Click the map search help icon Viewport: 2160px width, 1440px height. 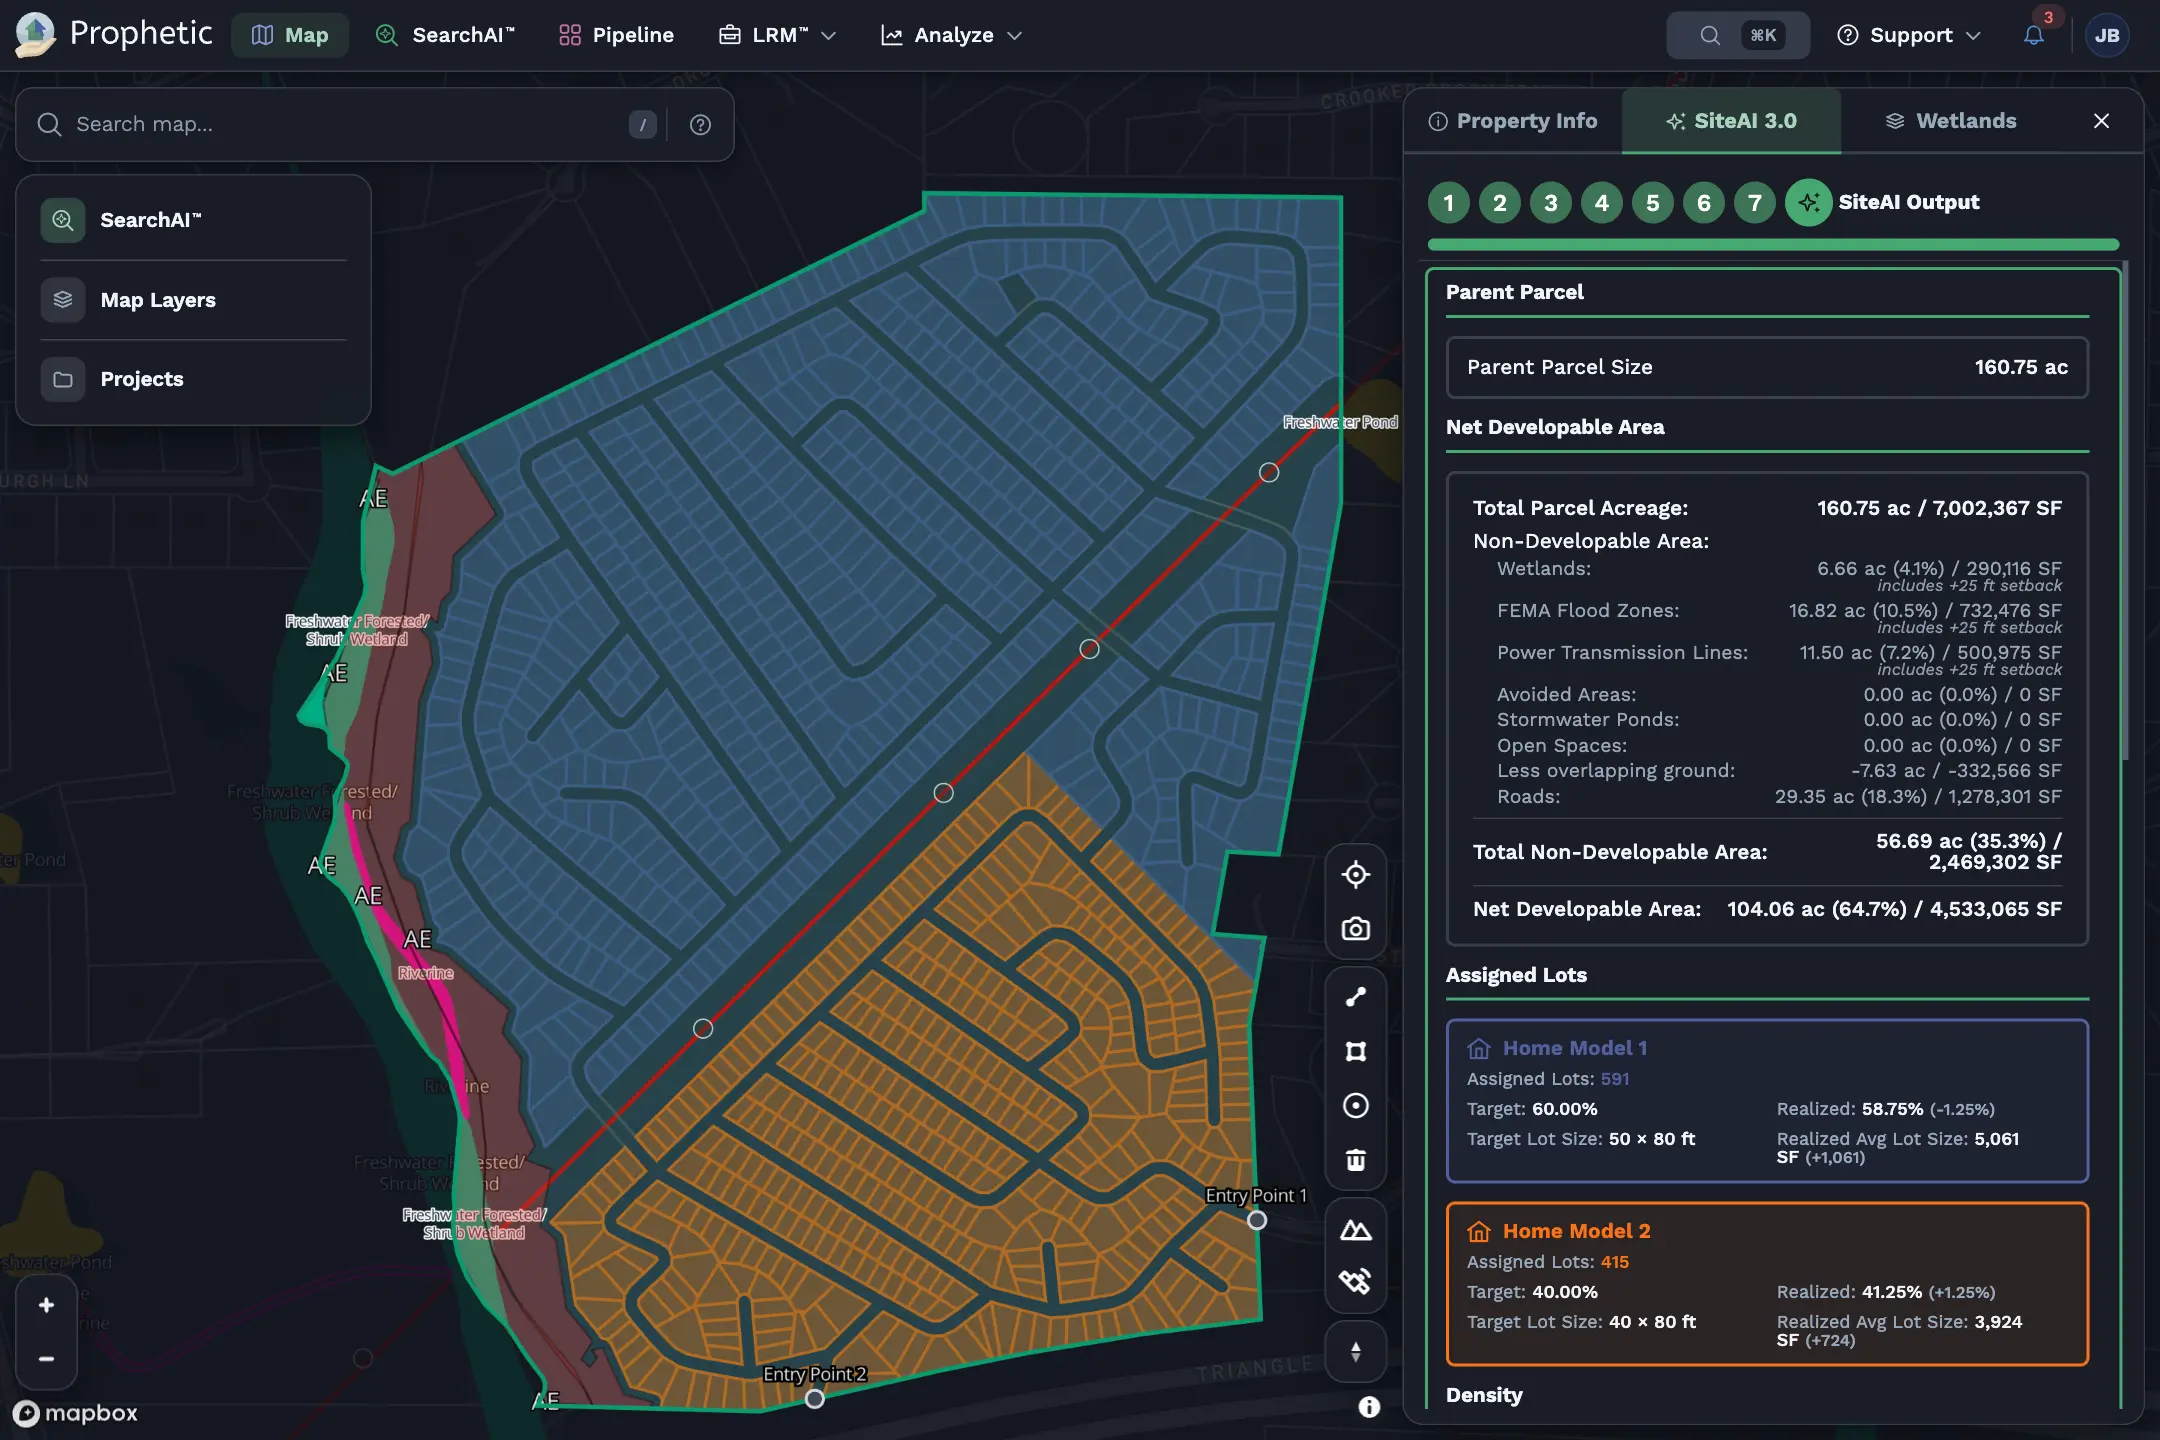[x=700, y=124]
